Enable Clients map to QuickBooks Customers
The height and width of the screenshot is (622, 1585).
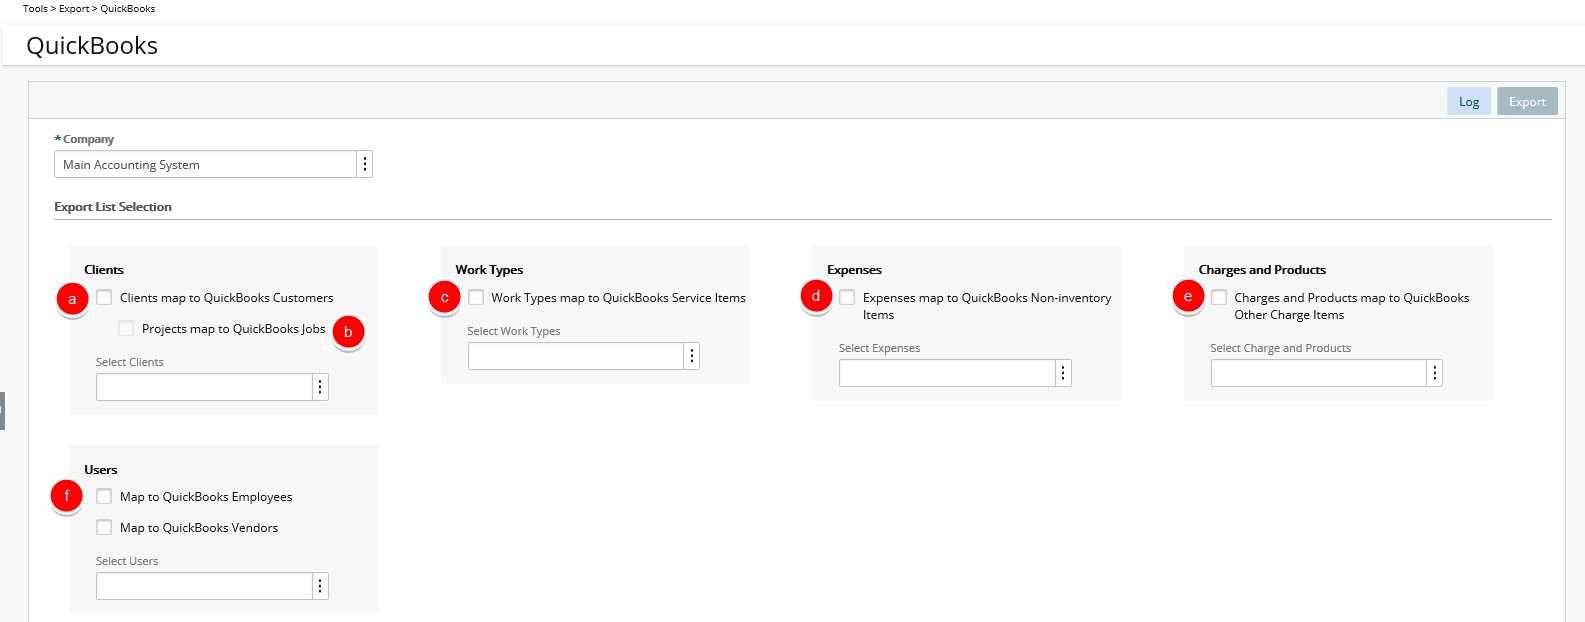(x=104, y=297)
